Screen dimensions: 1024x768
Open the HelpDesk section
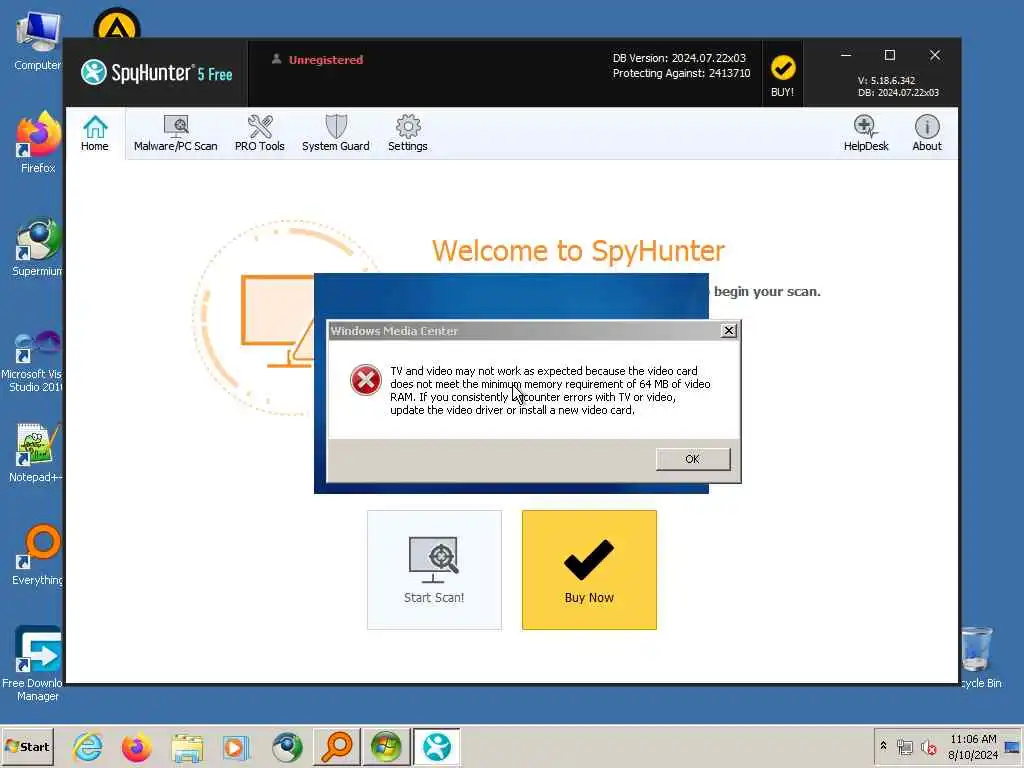tap(866, 133)
